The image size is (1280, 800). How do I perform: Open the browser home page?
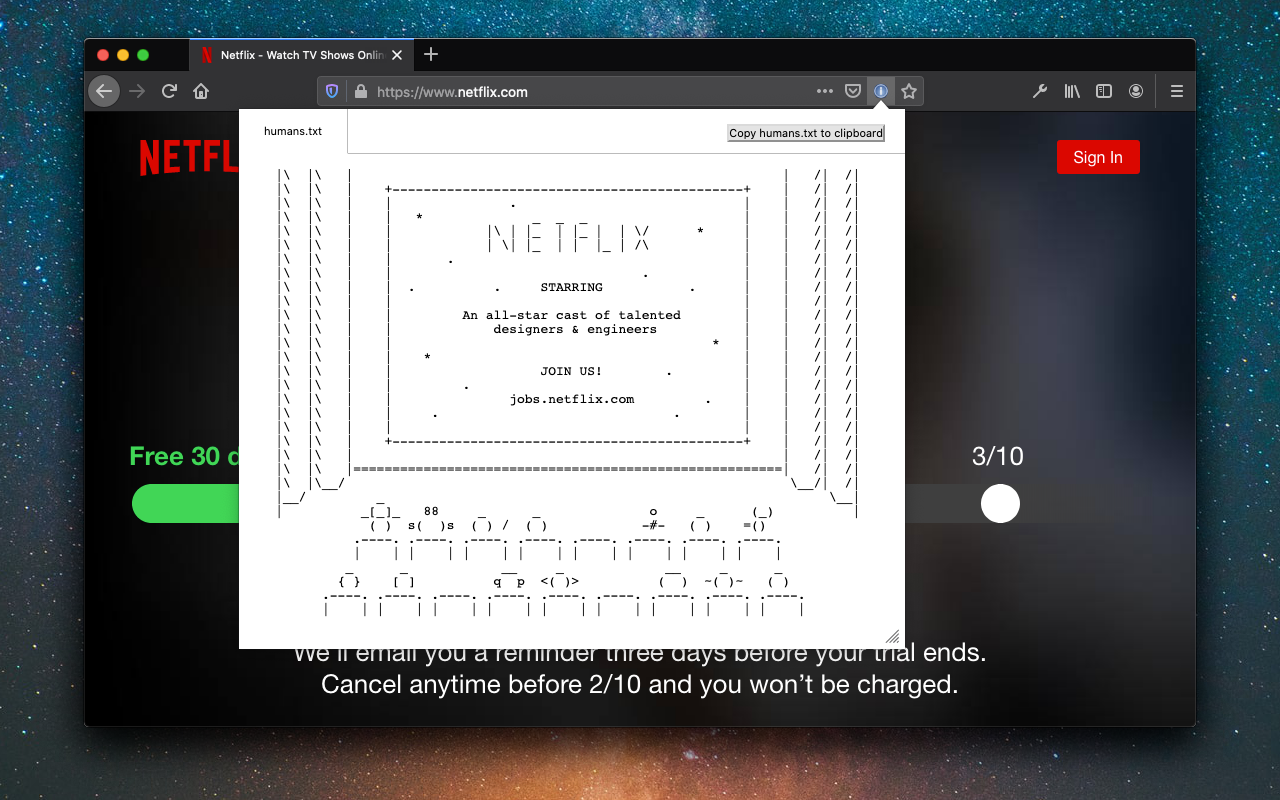point(201,91)
